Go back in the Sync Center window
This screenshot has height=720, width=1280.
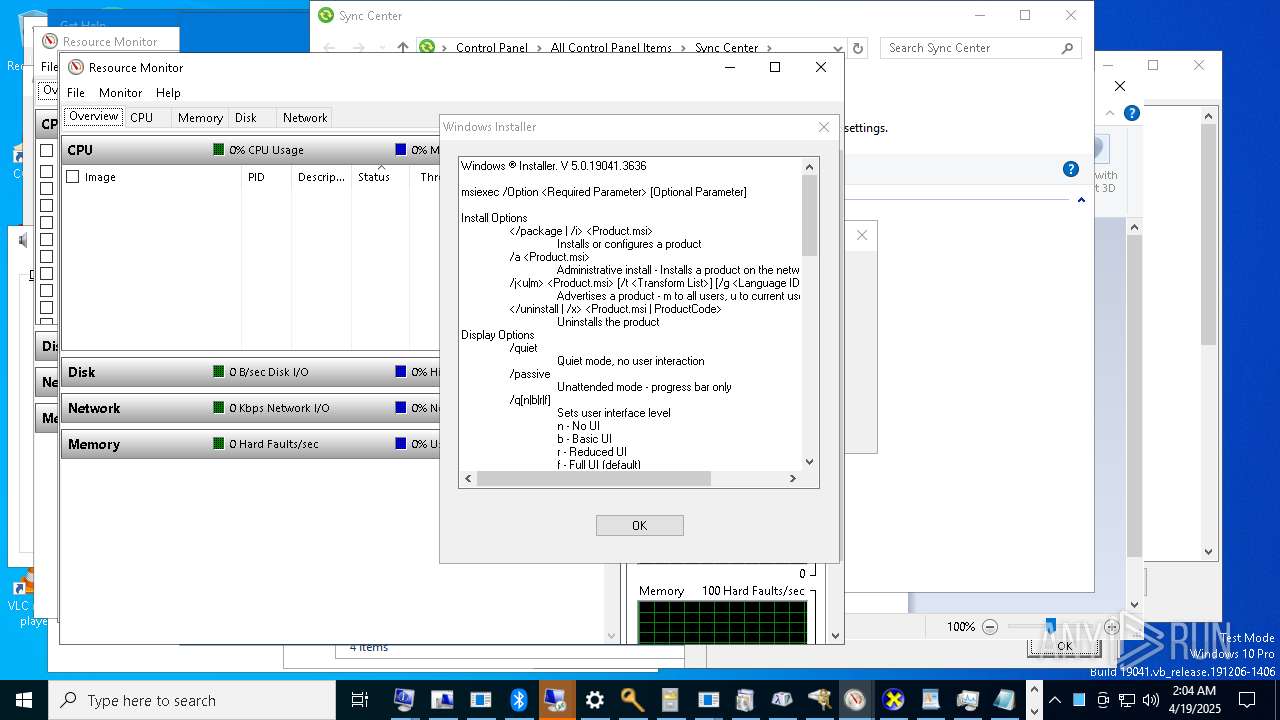coord(329,48)
